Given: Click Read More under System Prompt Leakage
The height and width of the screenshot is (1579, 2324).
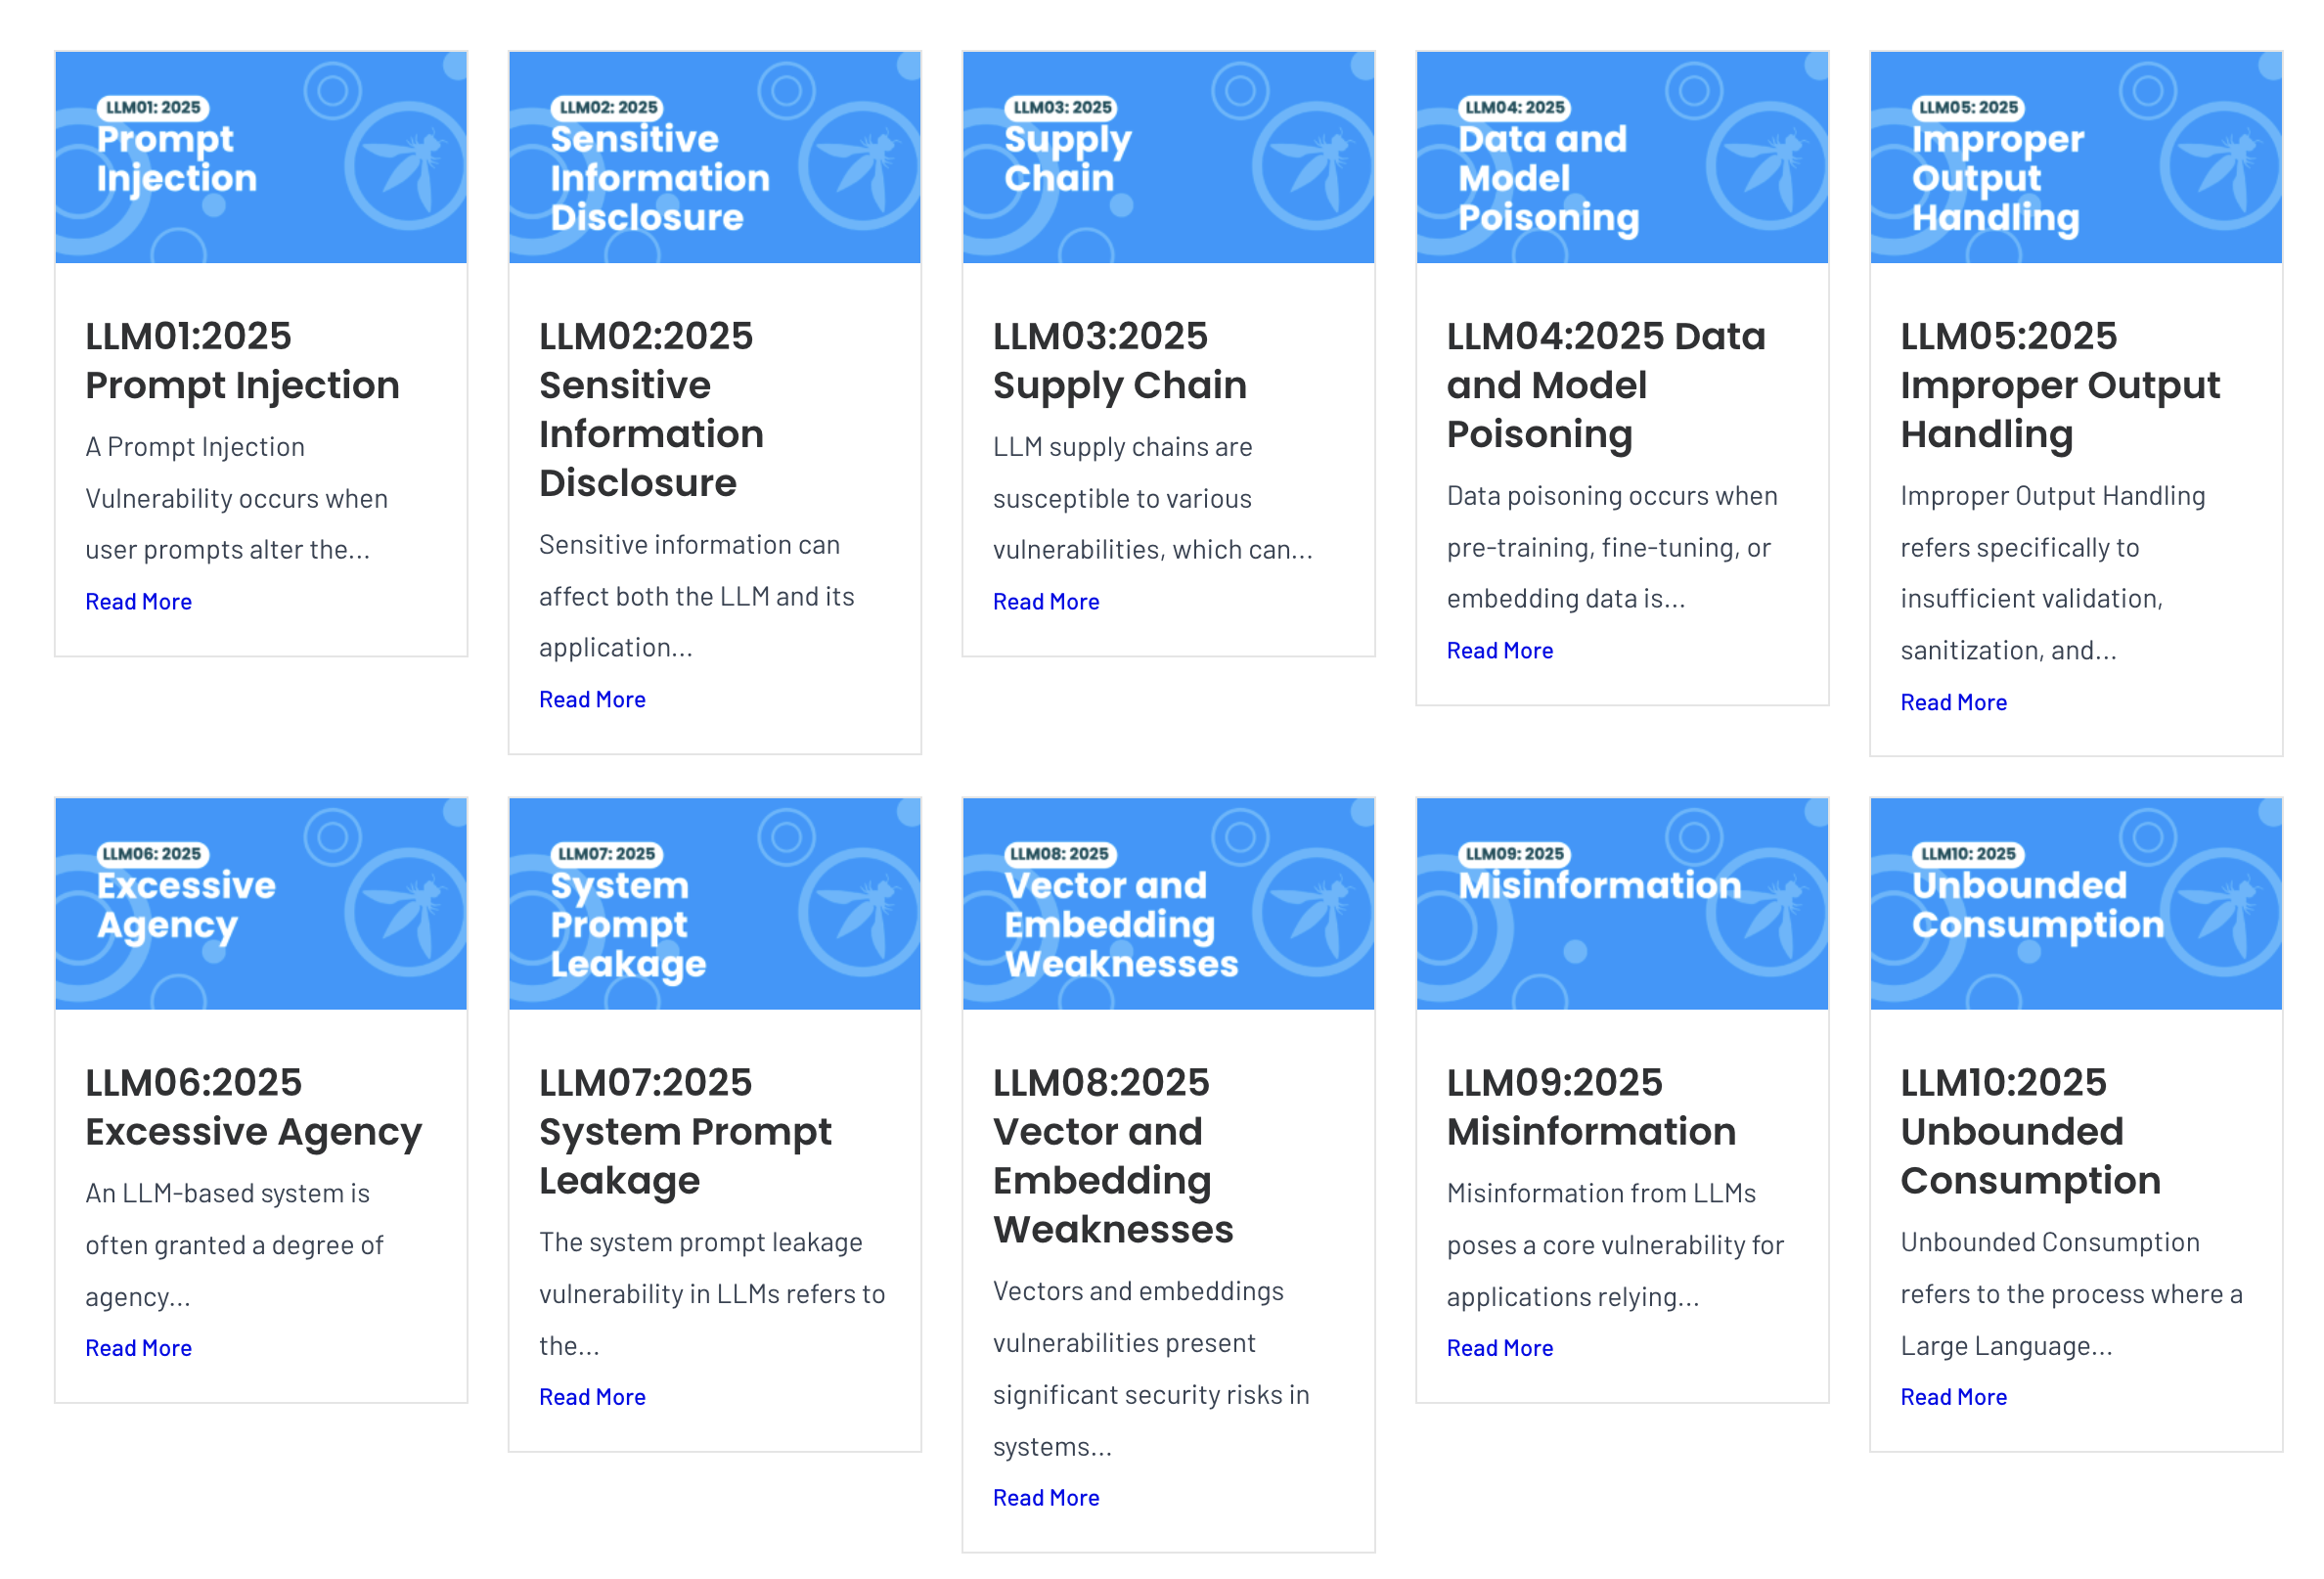Looking at the screenshot, I should coord(592,1396).
